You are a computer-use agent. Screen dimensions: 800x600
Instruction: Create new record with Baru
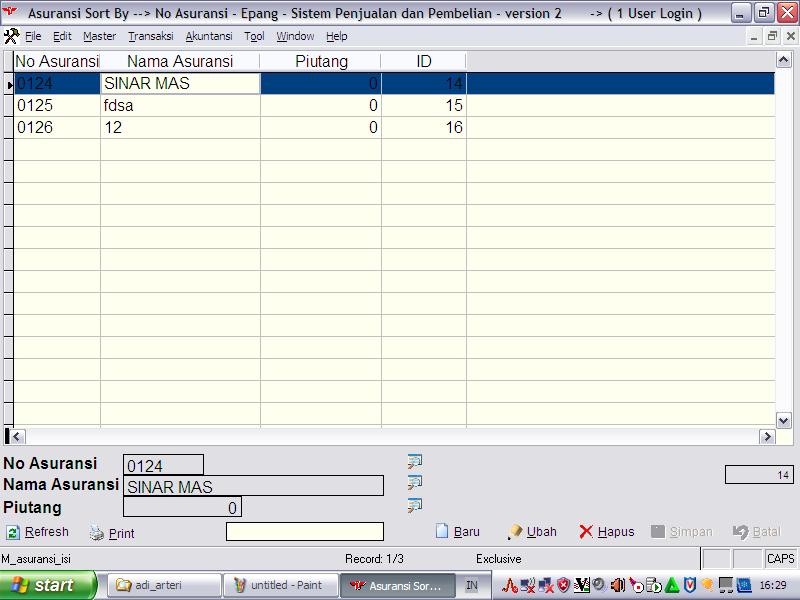pyautogui.click(x=457, y=532)
